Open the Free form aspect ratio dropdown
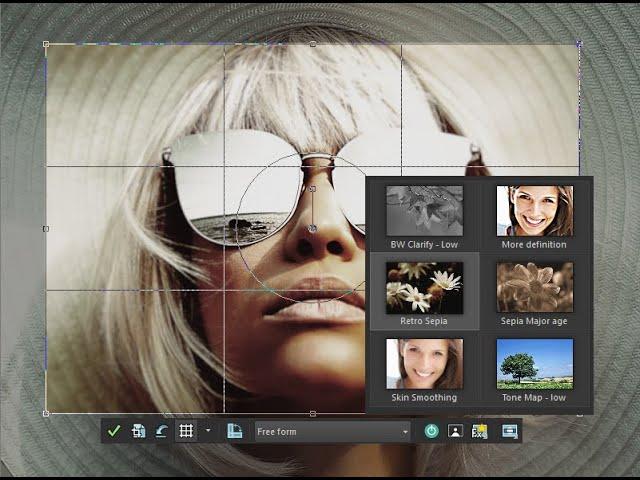The width and height of the screenshot is (640, 480). click(333, 431)
